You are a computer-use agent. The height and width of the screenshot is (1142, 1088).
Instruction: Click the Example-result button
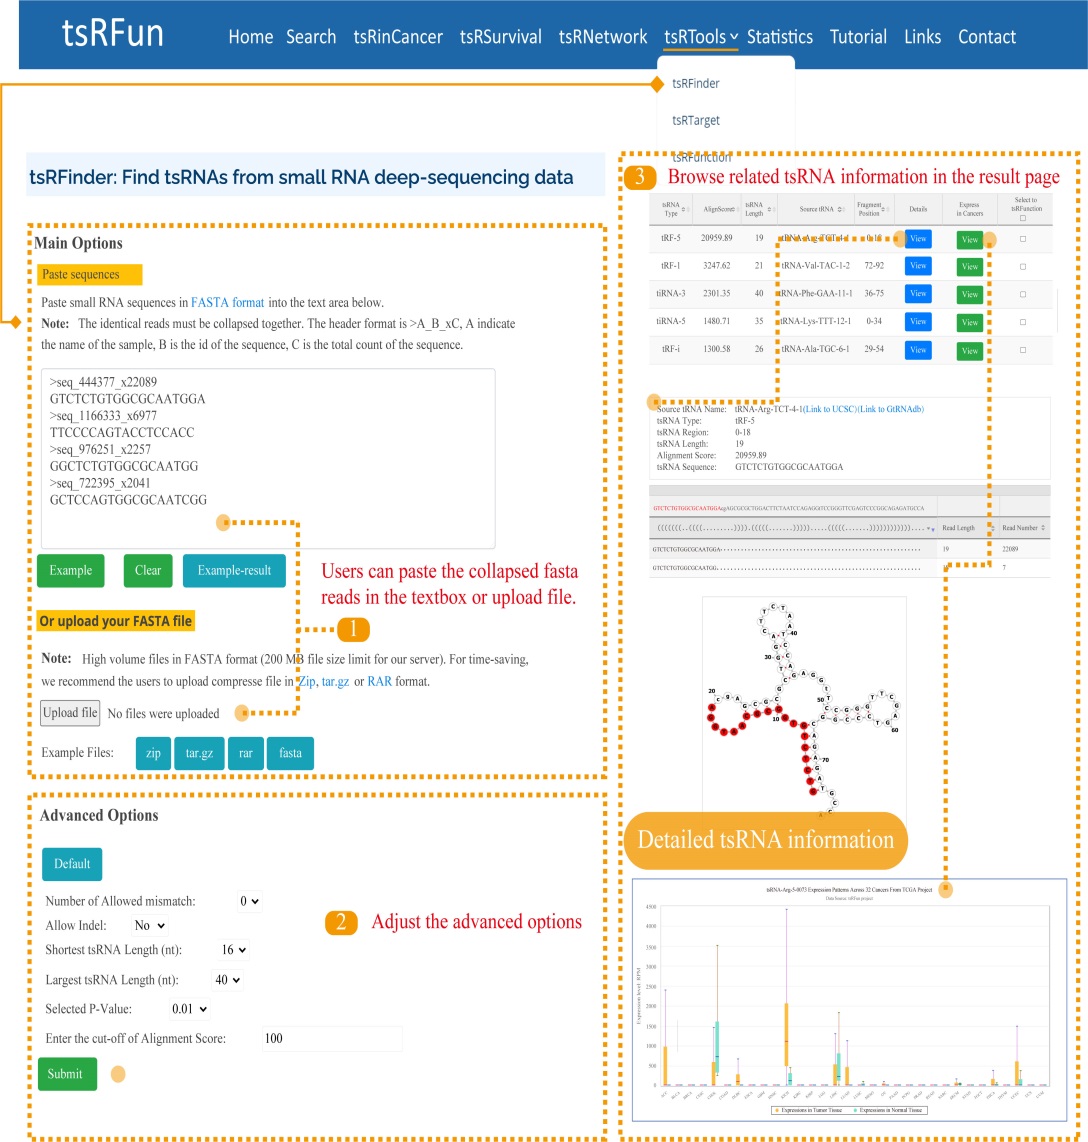pyautogui.click(x=234, y=570)
